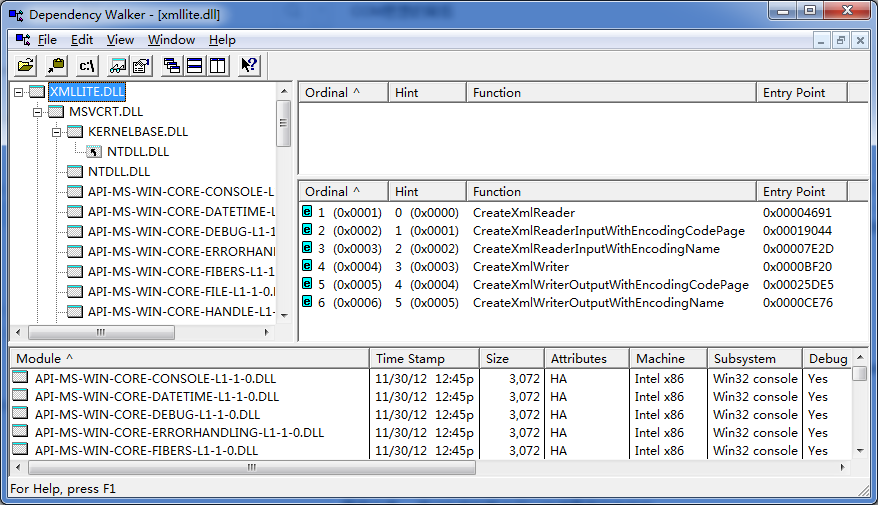
Task: Open the Edit menu
Action: (x=82, y=40)
